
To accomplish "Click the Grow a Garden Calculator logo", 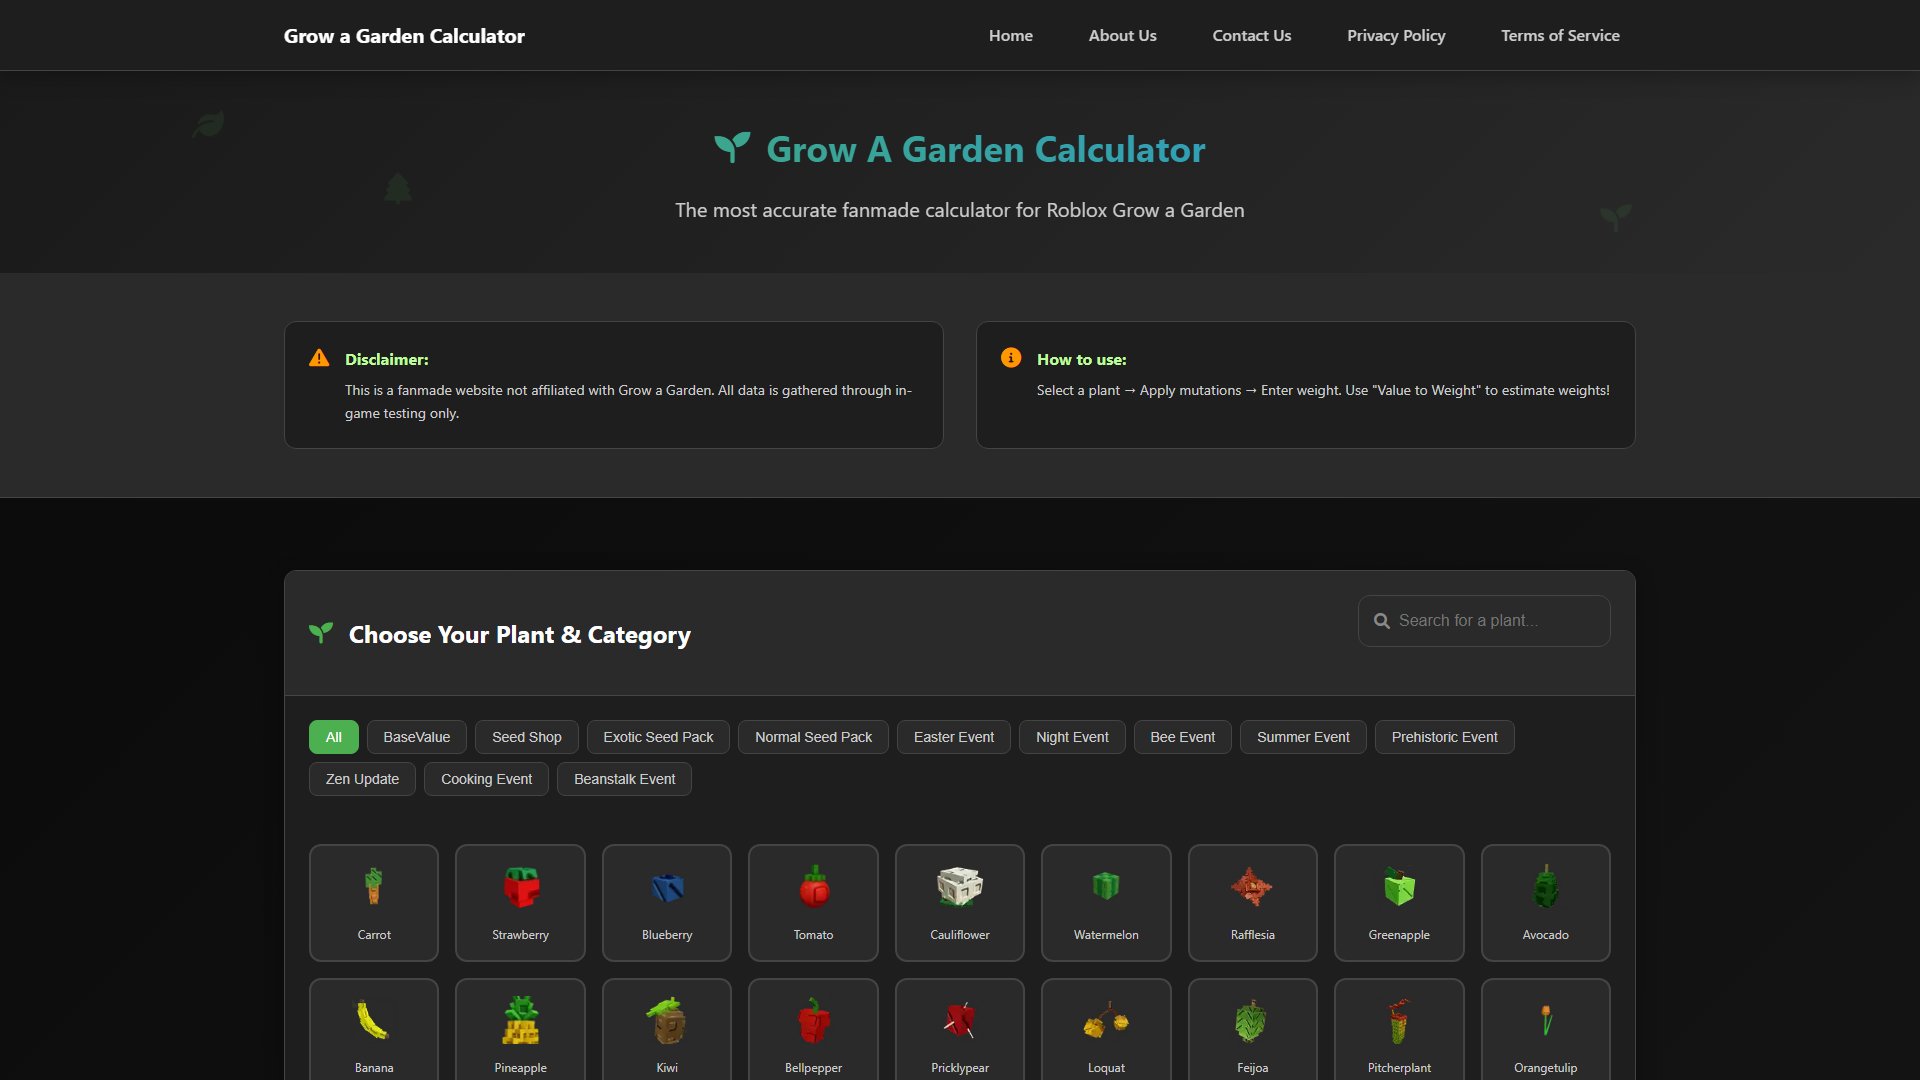I will [404, 36].
